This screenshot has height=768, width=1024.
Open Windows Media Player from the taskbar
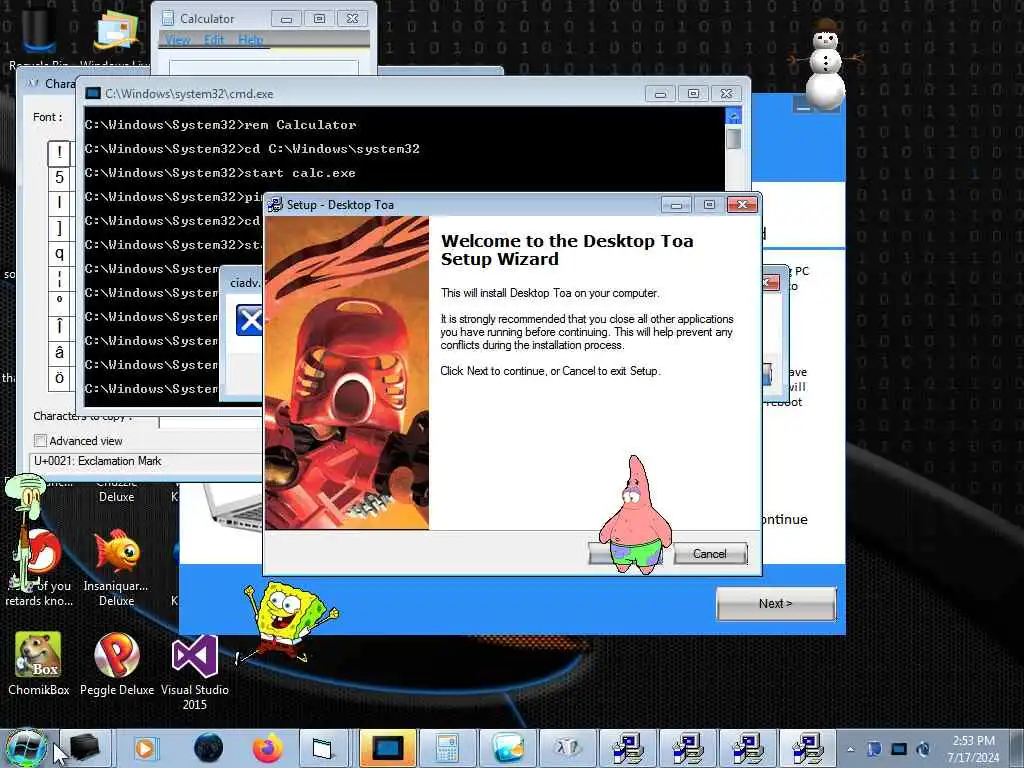146,748
